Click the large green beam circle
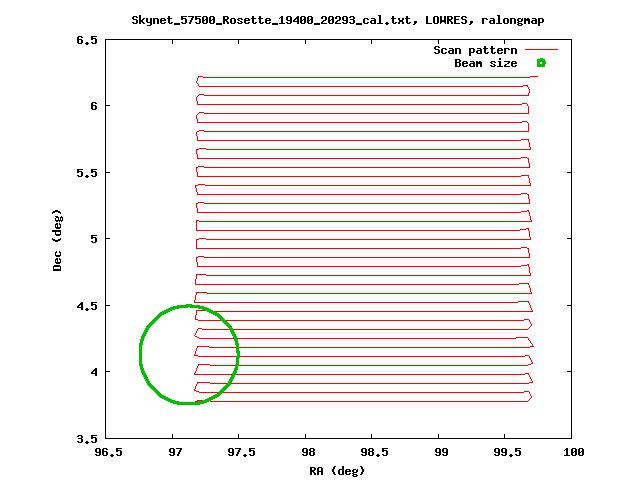Viewport: 640px width, 480px height. (x=189, y=354)
